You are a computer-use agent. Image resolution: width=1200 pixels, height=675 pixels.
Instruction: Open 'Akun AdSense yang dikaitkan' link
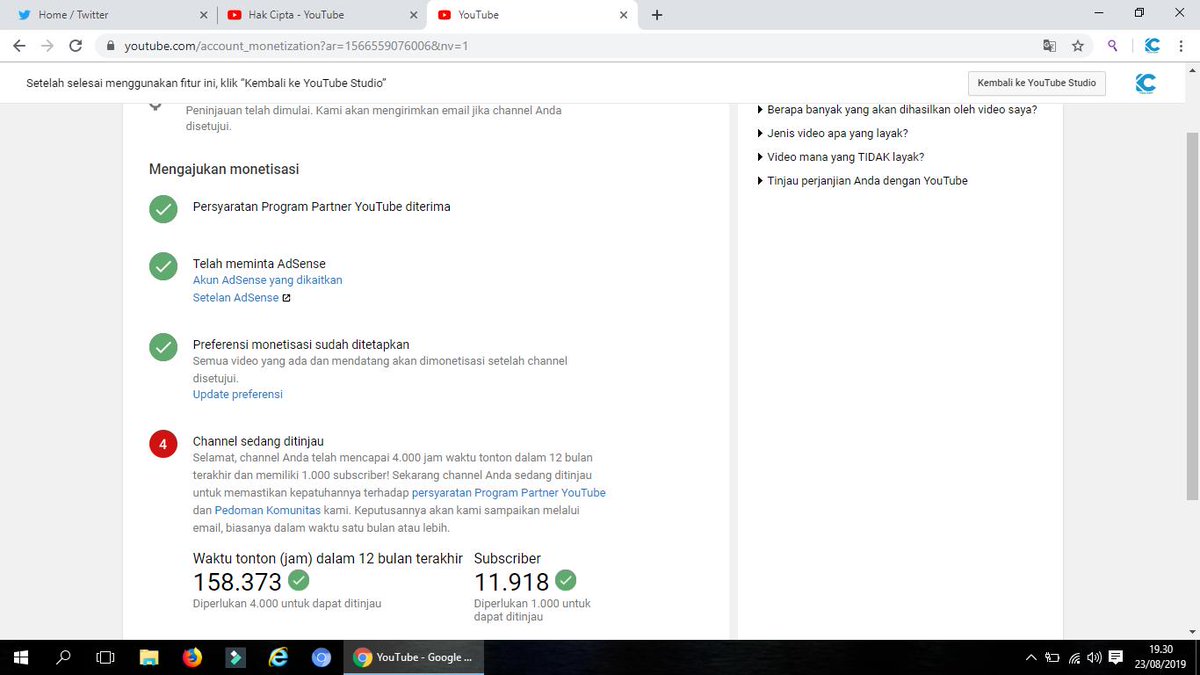coord(267,280)
